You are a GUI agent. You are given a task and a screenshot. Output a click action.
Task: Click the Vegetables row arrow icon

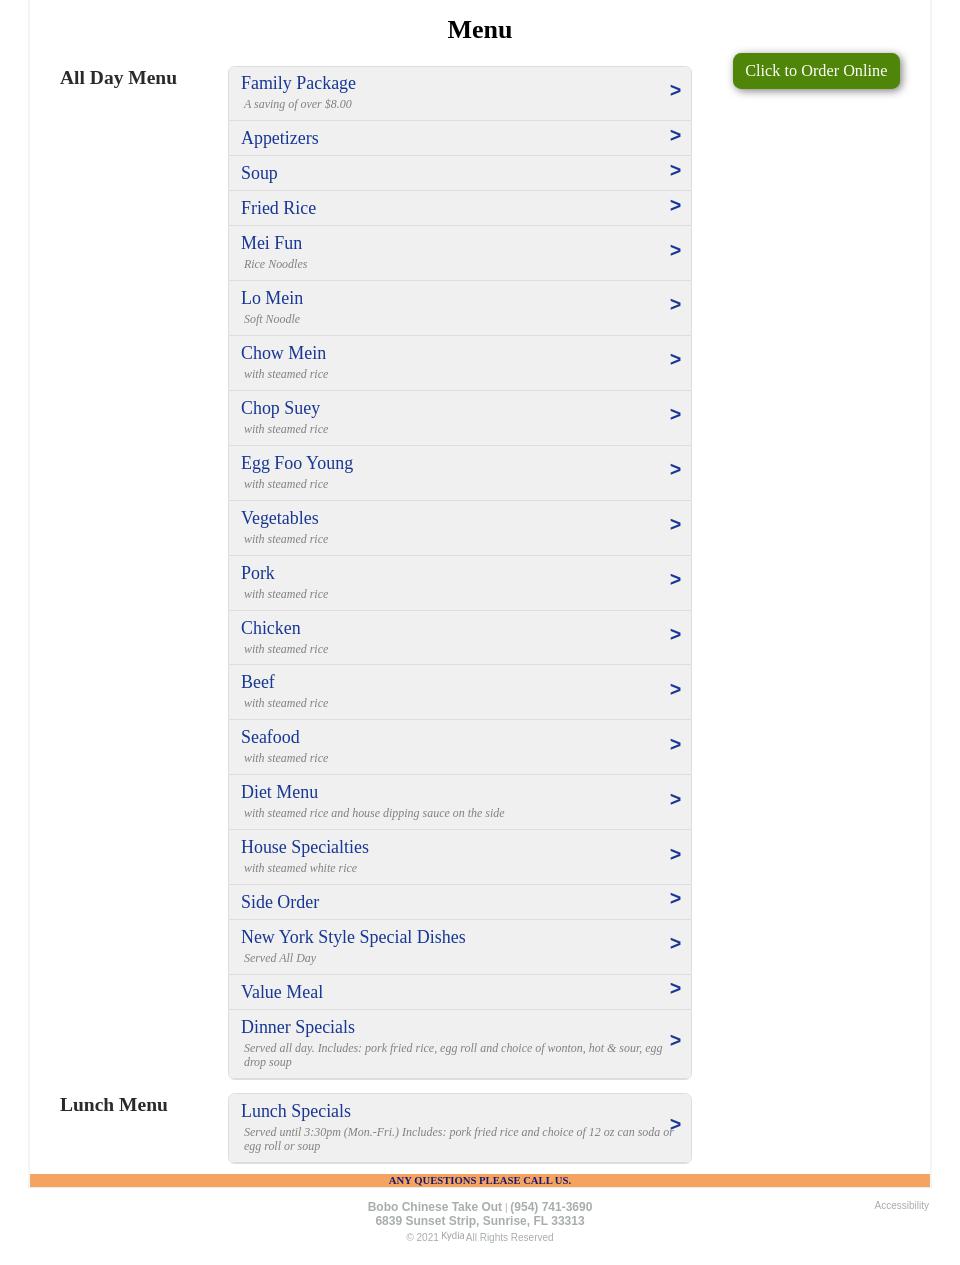675,525
